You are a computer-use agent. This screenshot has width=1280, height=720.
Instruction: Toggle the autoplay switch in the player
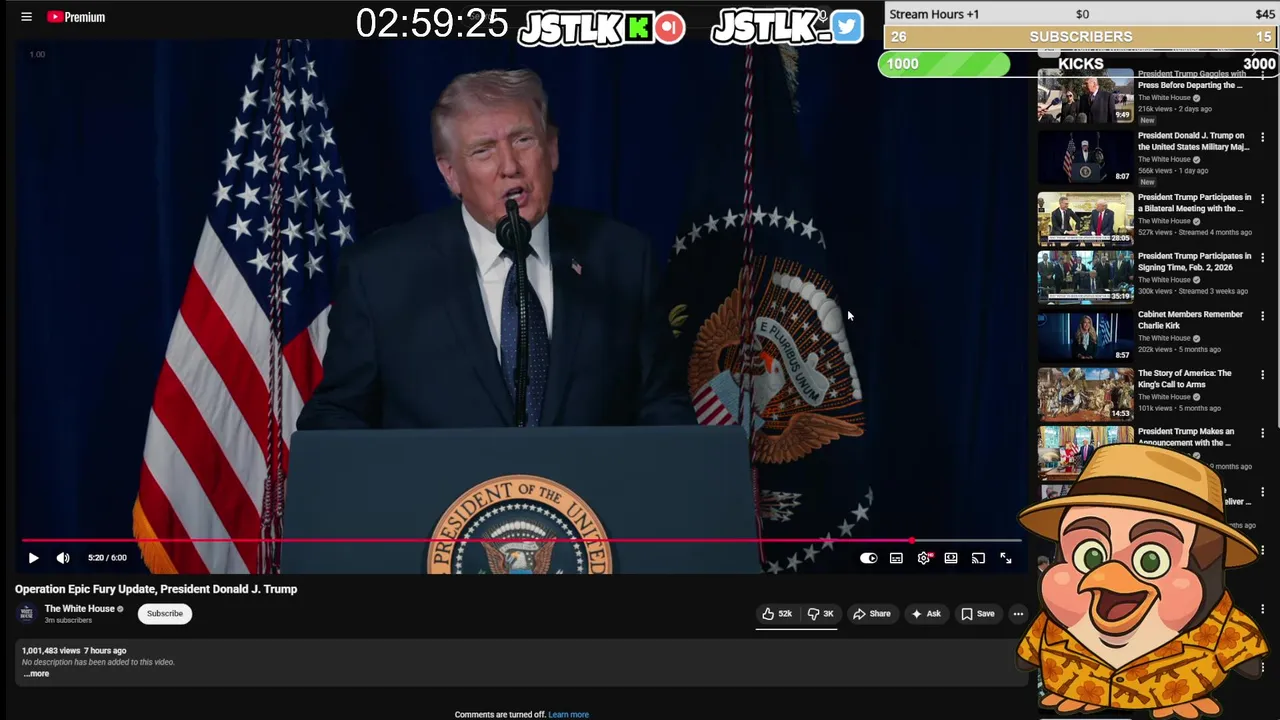(868, 558)
